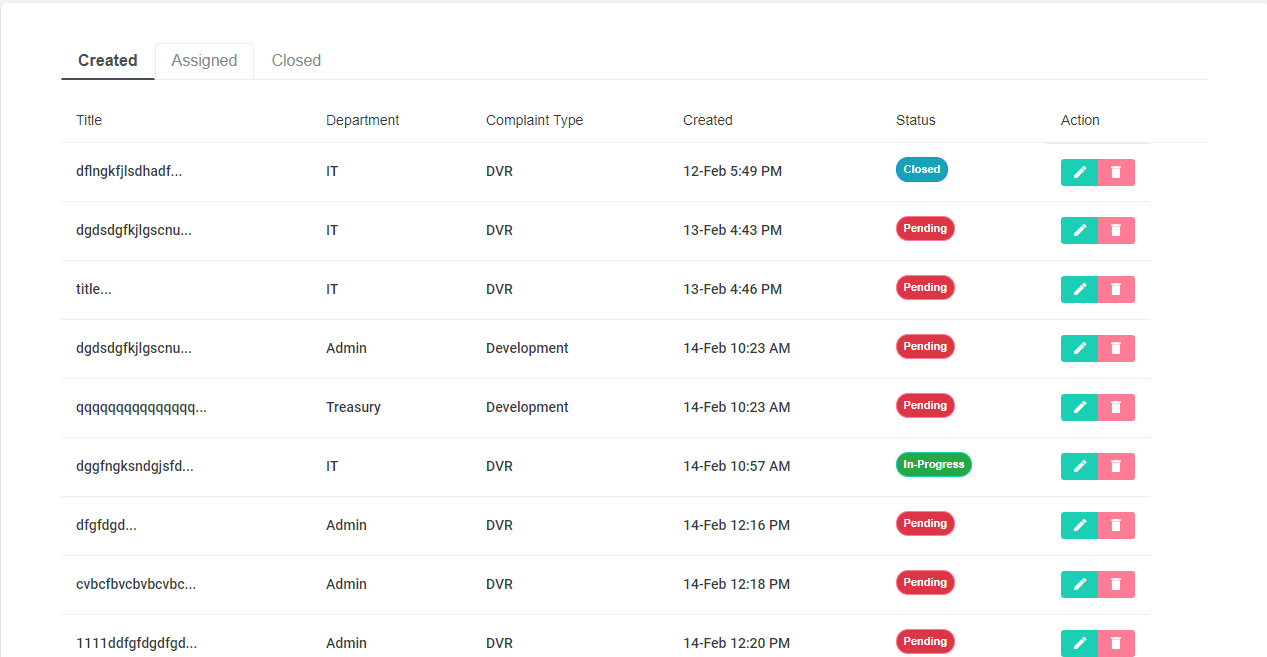The image size is (1267, 657).
Task: Select the title... cell
Action: [94, 289]
